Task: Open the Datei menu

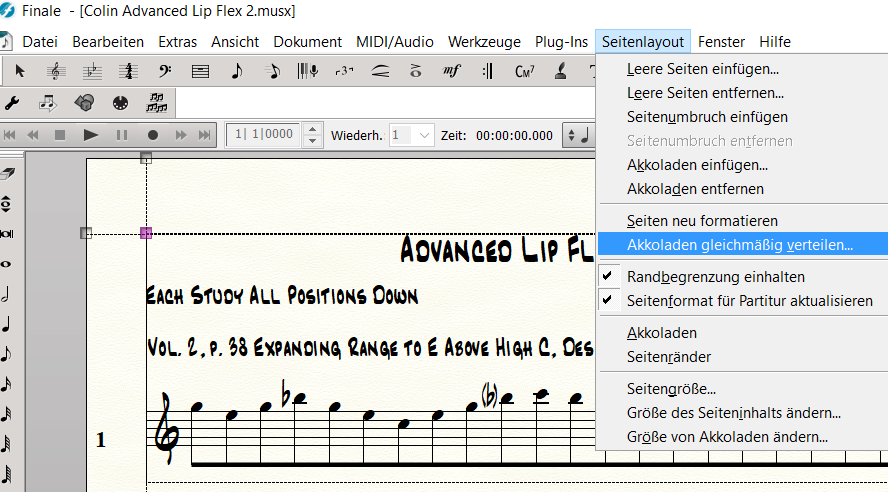Action: [40, 42]
